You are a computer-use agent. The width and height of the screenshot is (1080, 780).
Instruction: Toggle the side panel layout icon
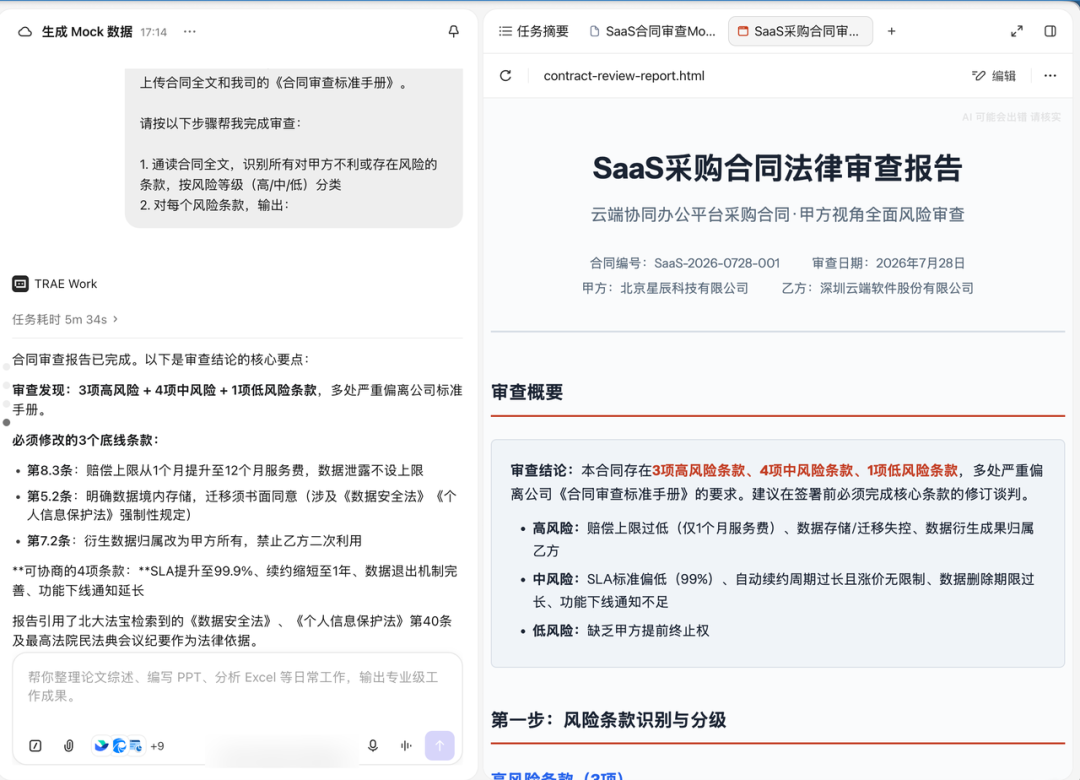point(1050,32)
